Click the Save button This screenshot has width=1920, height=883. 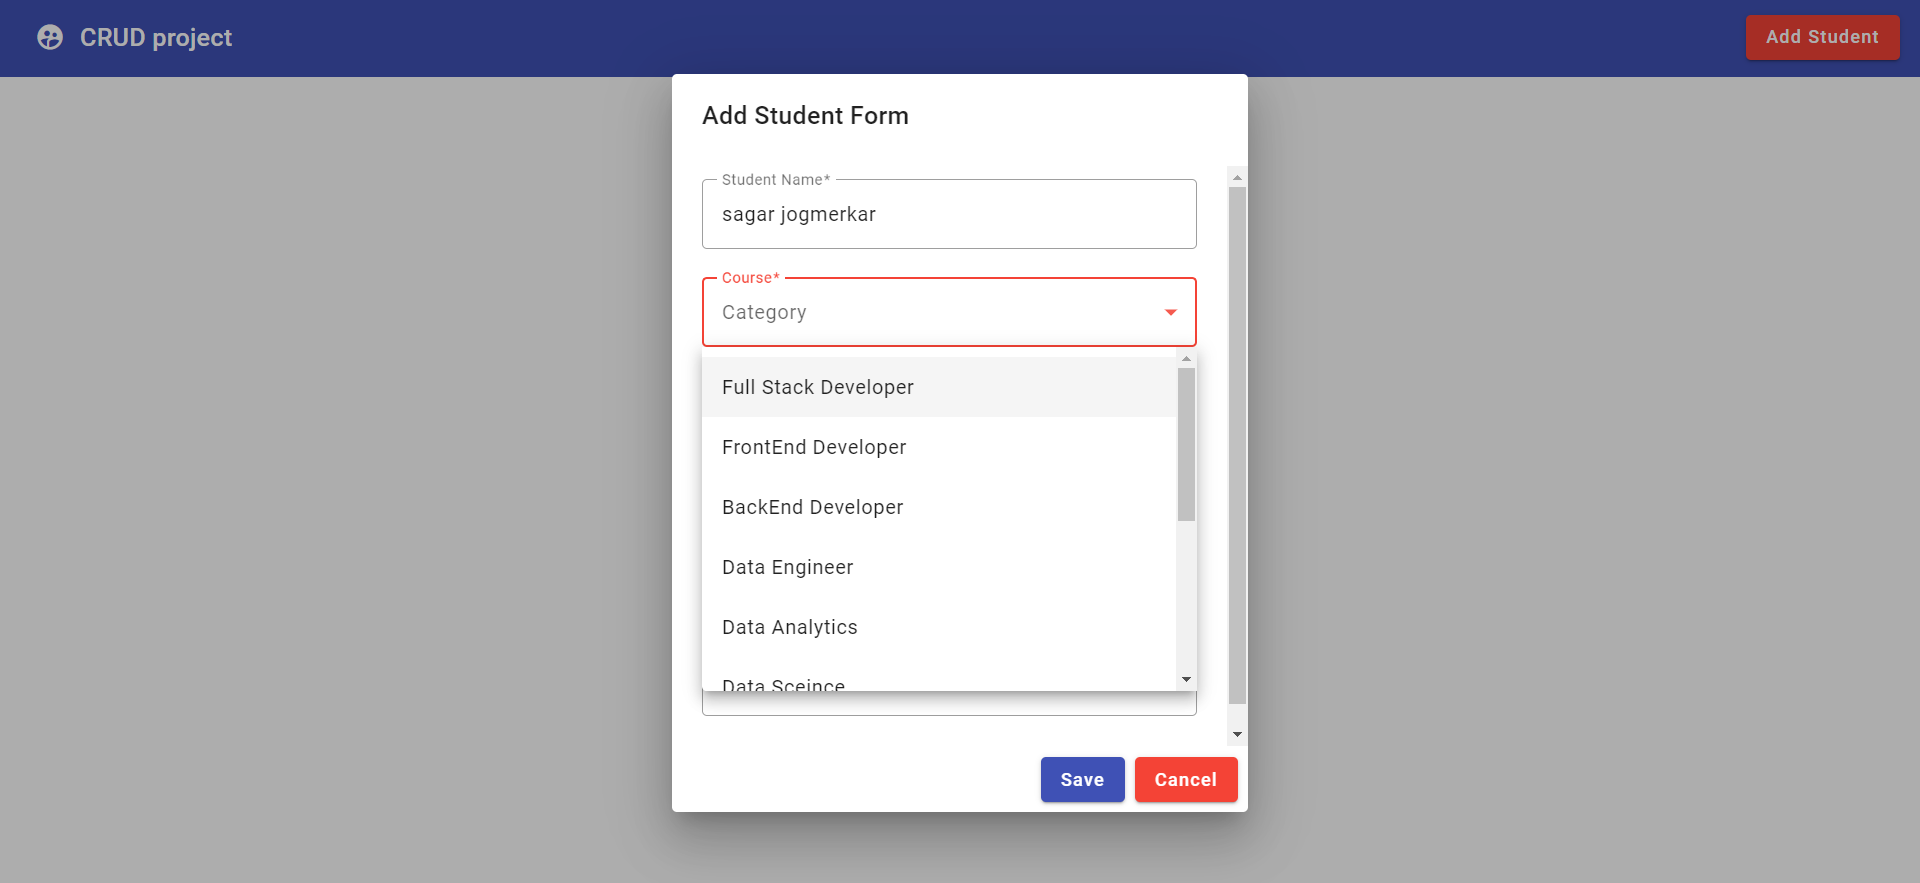(x=1082, y=779)
